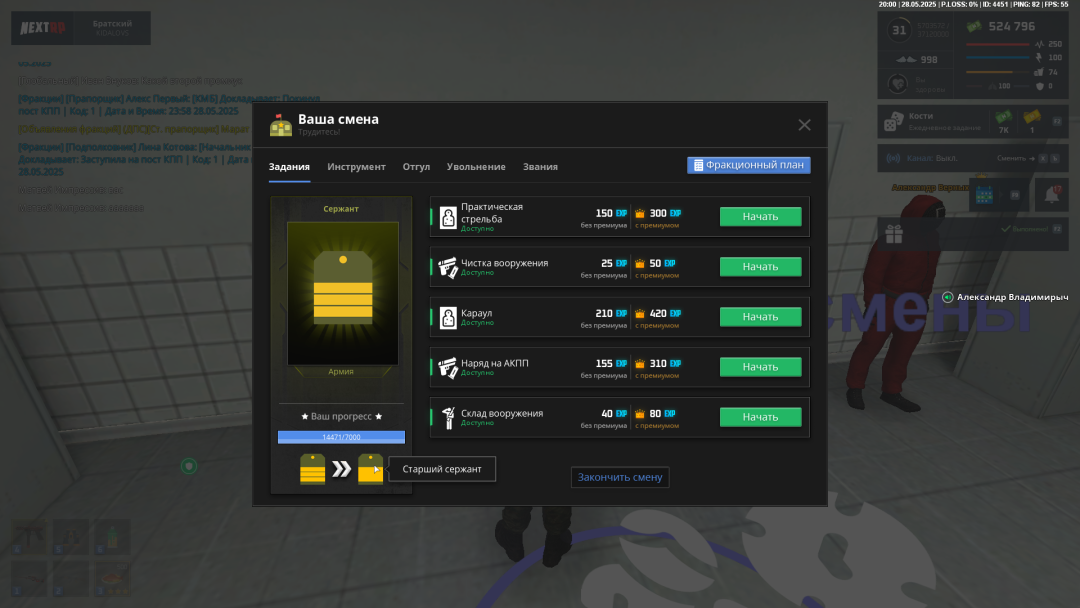Click the Чистка вооружения pistol icon
The image size is (1080, 608).
pyautogui.click(x=447, y=267)
